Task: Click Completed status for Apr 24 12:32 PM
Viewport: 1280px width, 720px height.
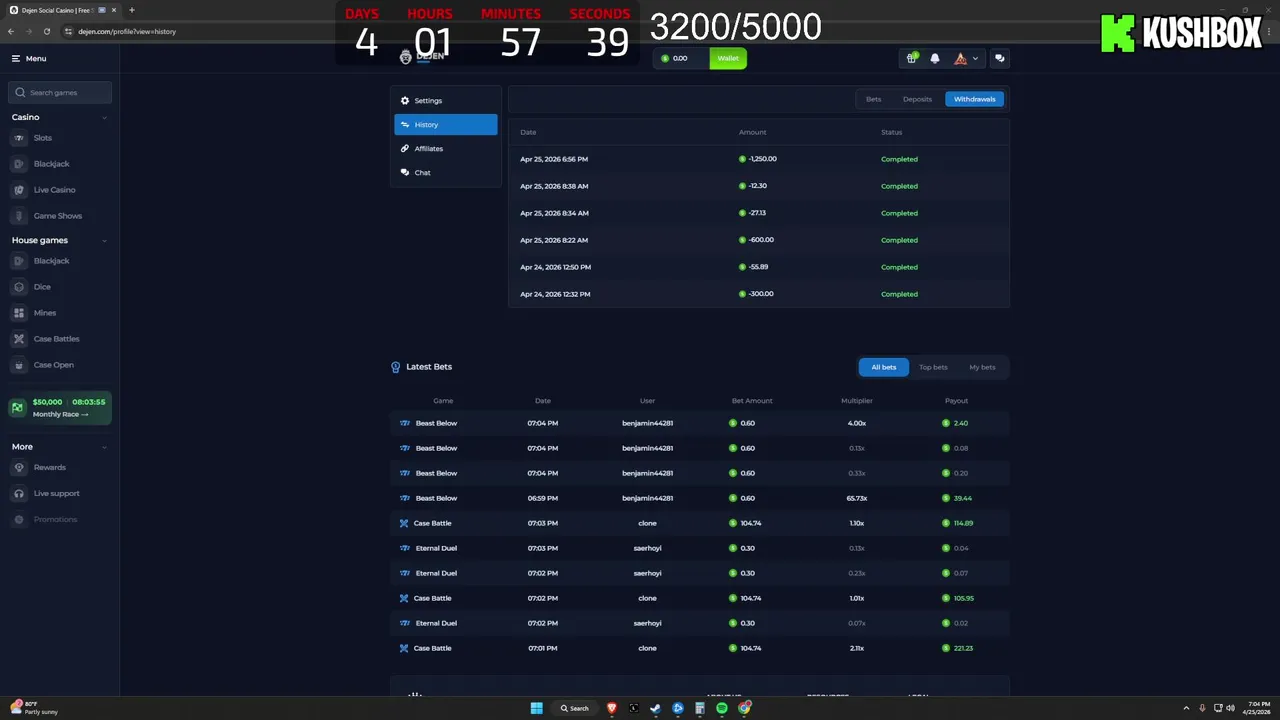Action: pos(899,294)
